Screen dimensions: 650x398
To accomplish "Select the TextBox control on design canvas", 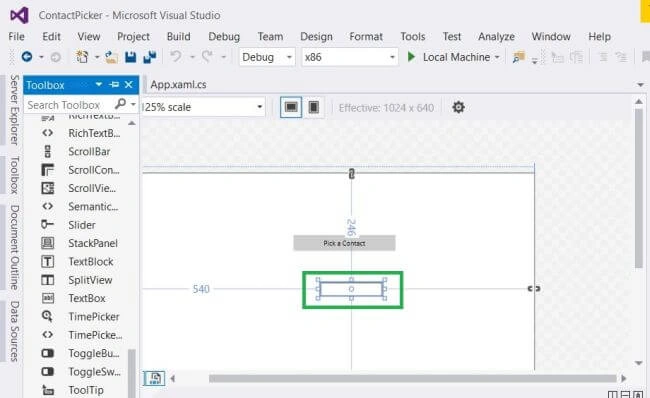I will (x=352, y=289).
